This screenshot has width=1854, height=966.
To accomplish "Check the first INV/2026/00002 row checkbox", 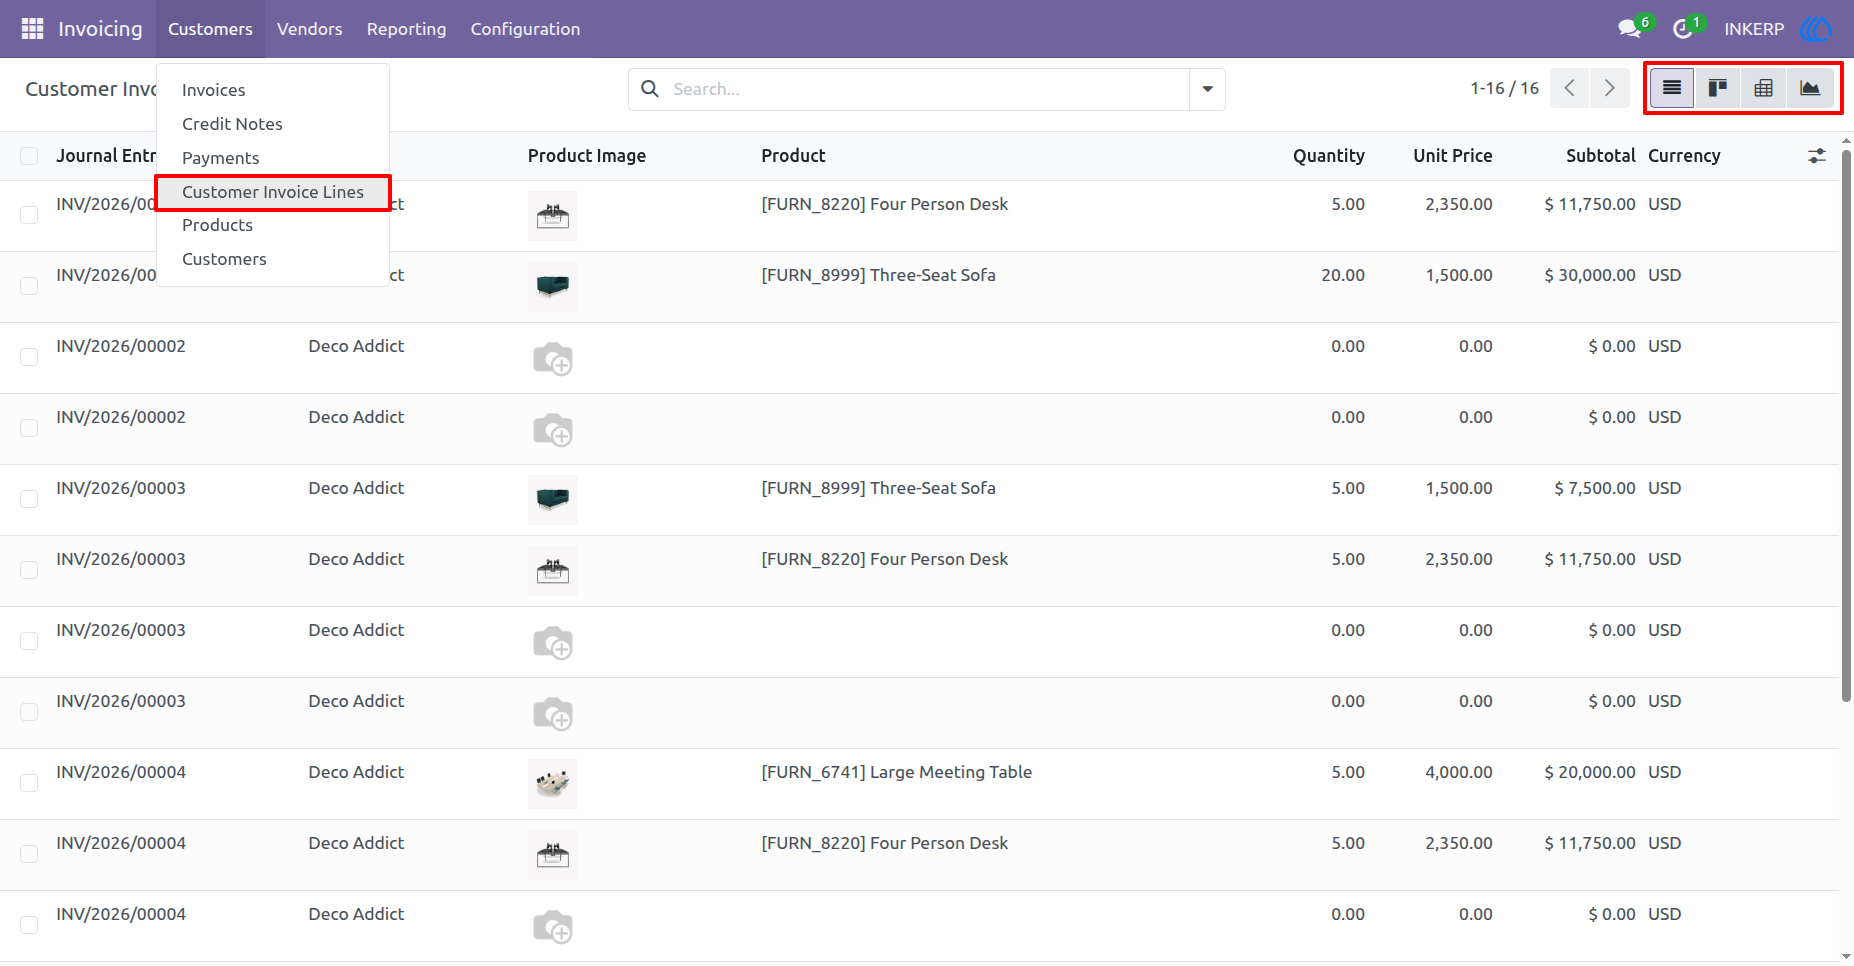I will pos(29,357).
